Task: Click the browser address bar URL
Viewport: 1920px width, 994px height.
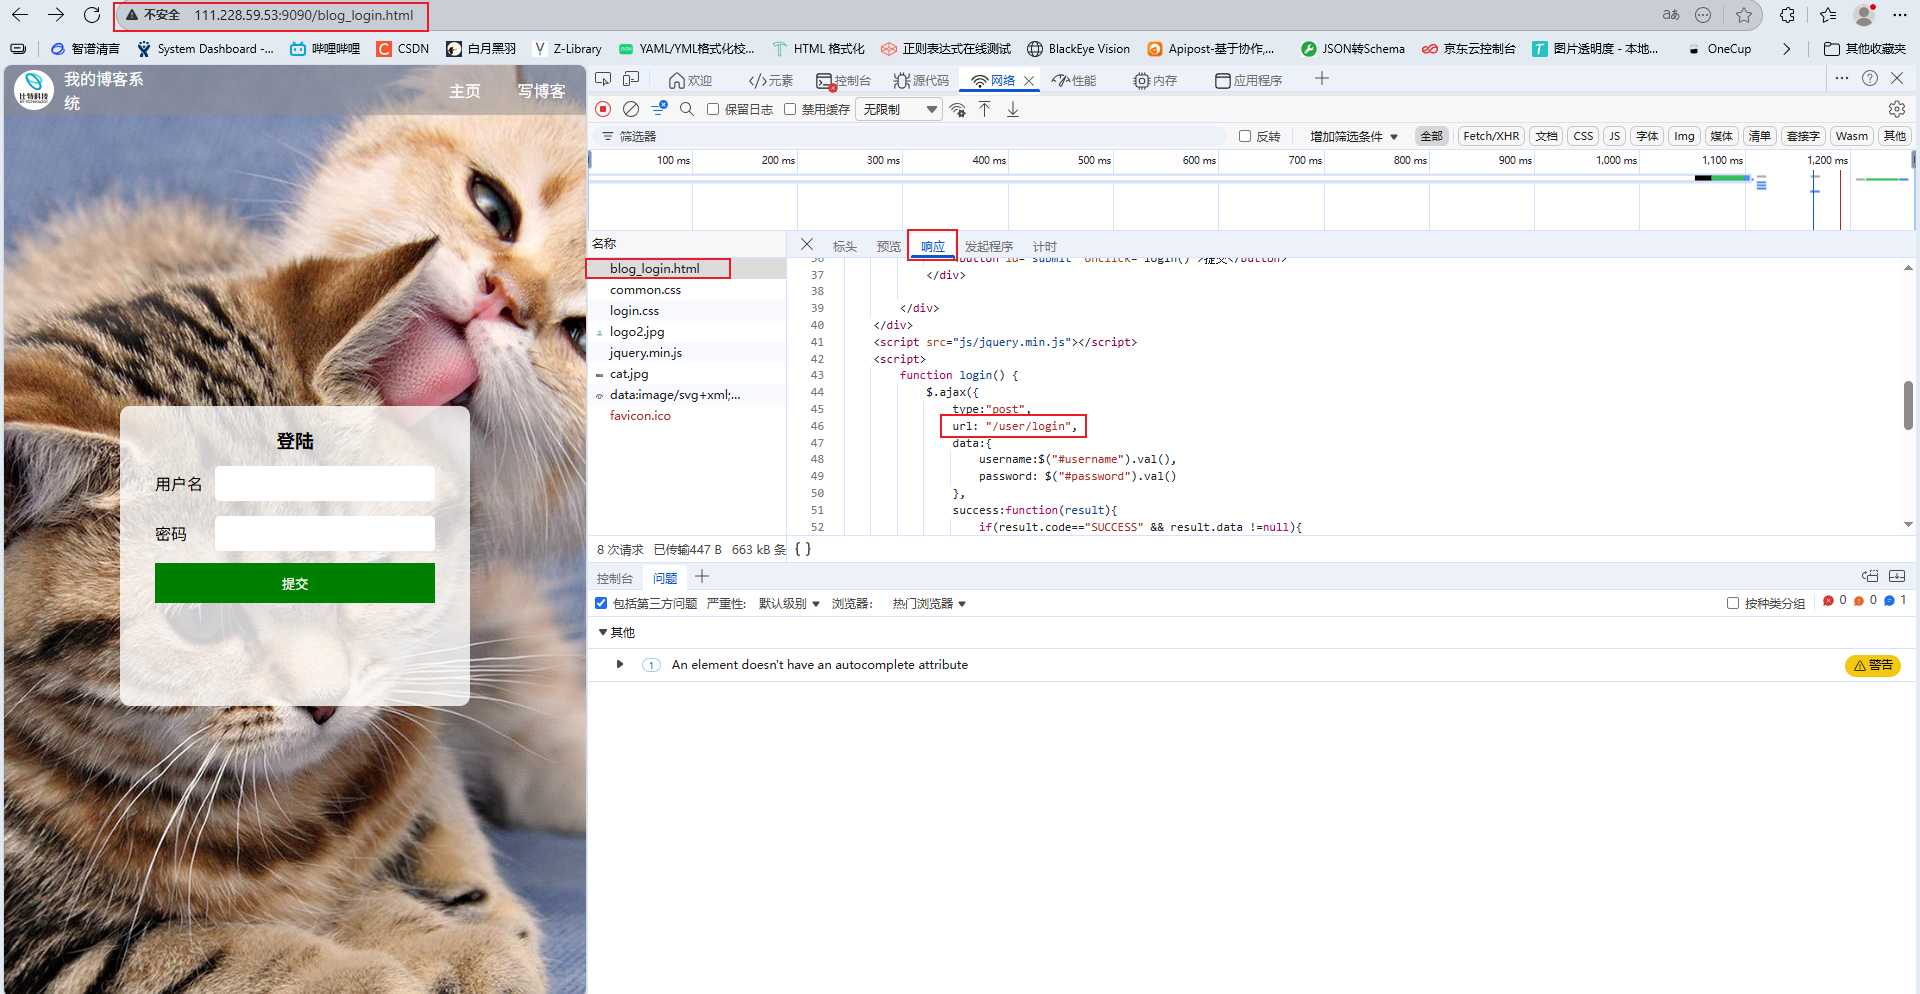Action: (303, 15)
